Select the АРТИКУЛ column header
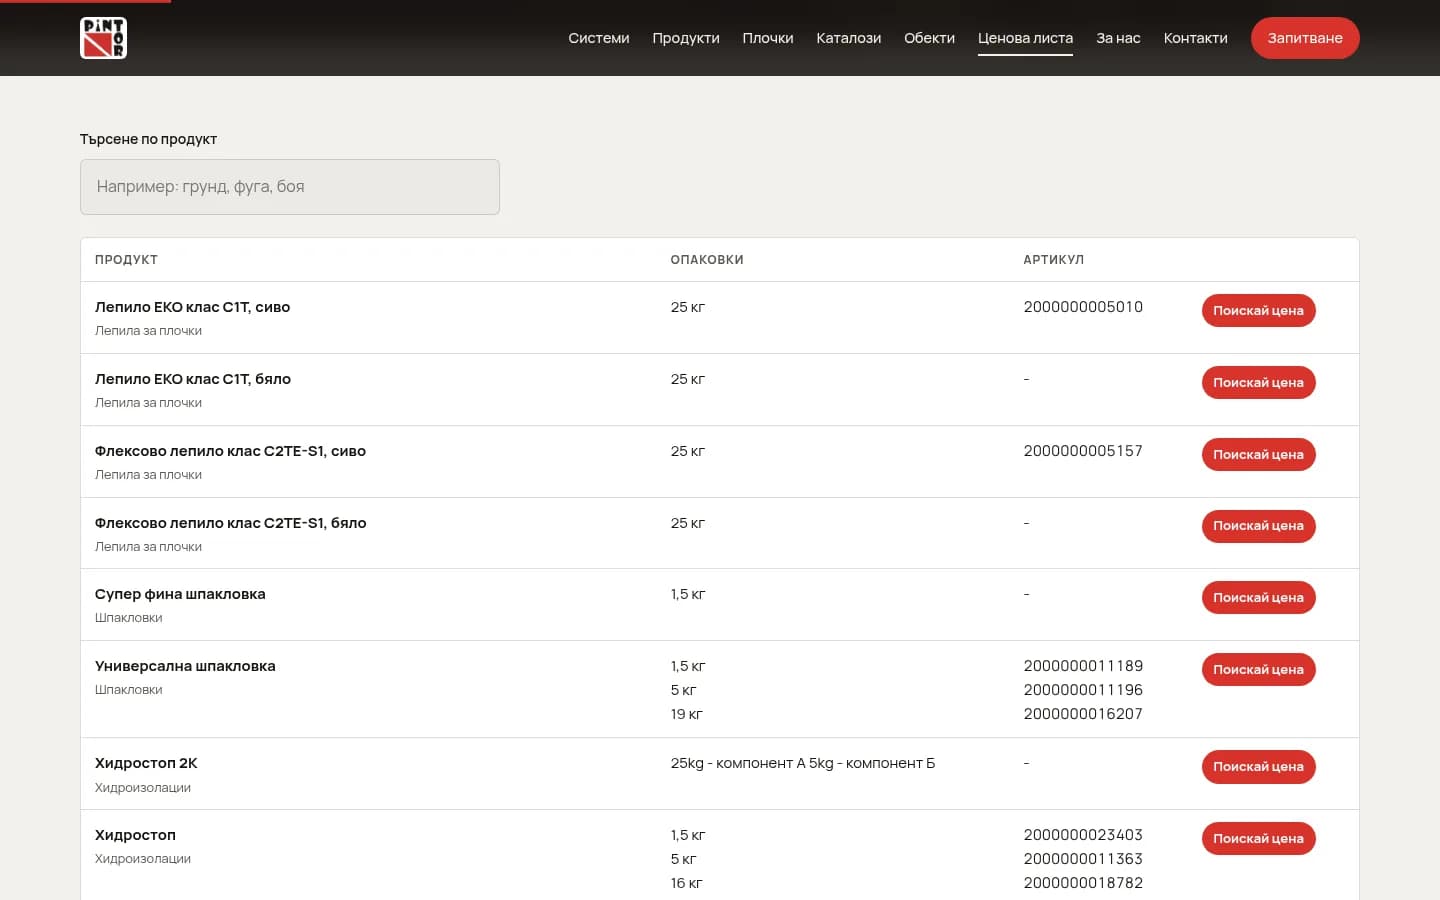 point(1053,260)
